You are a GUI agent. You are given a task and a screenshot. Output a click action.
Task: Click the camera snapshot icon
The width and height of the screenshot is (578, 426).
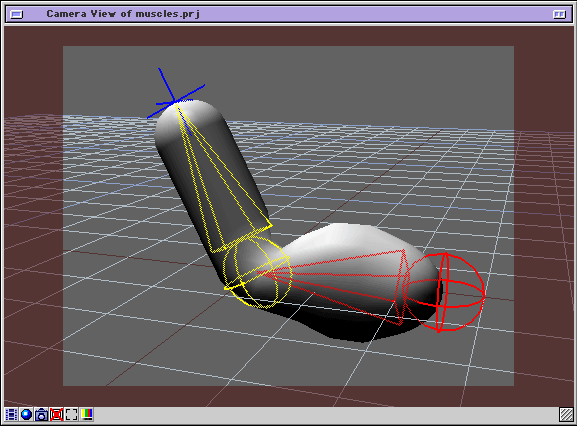(41, 415)
